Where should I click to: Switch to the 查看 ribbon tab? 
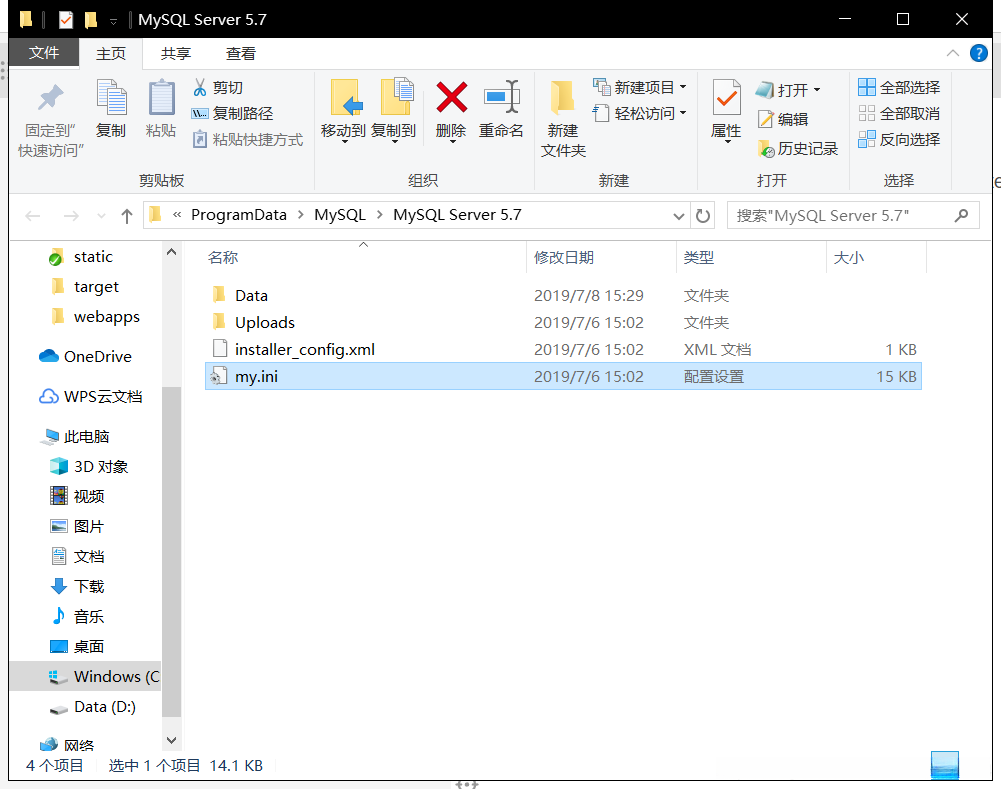(x=241, y=54)
